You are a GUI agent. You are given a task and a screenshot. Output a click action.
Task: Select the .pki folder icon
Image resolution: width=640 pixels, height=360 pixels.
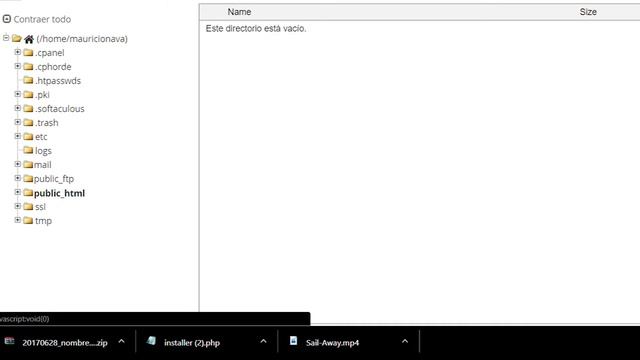point(28,95)
